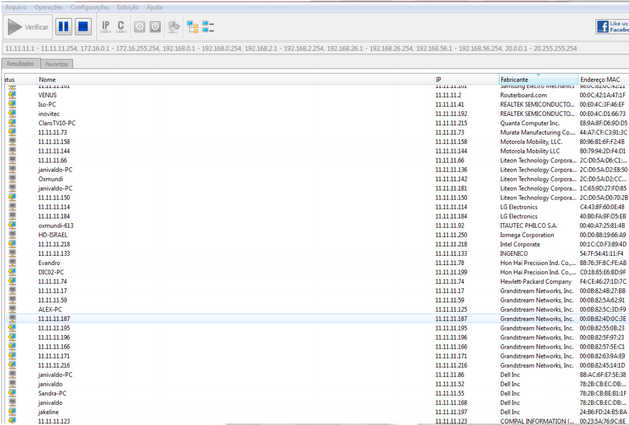Click the status icon of HD-ISRAEL row
Screen dimensions: 629x425
[12, 235]
